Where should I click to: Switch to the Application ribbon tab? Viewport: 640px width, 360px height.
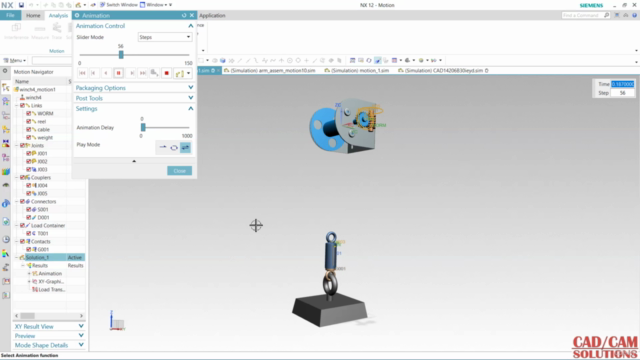pos(212,15)
